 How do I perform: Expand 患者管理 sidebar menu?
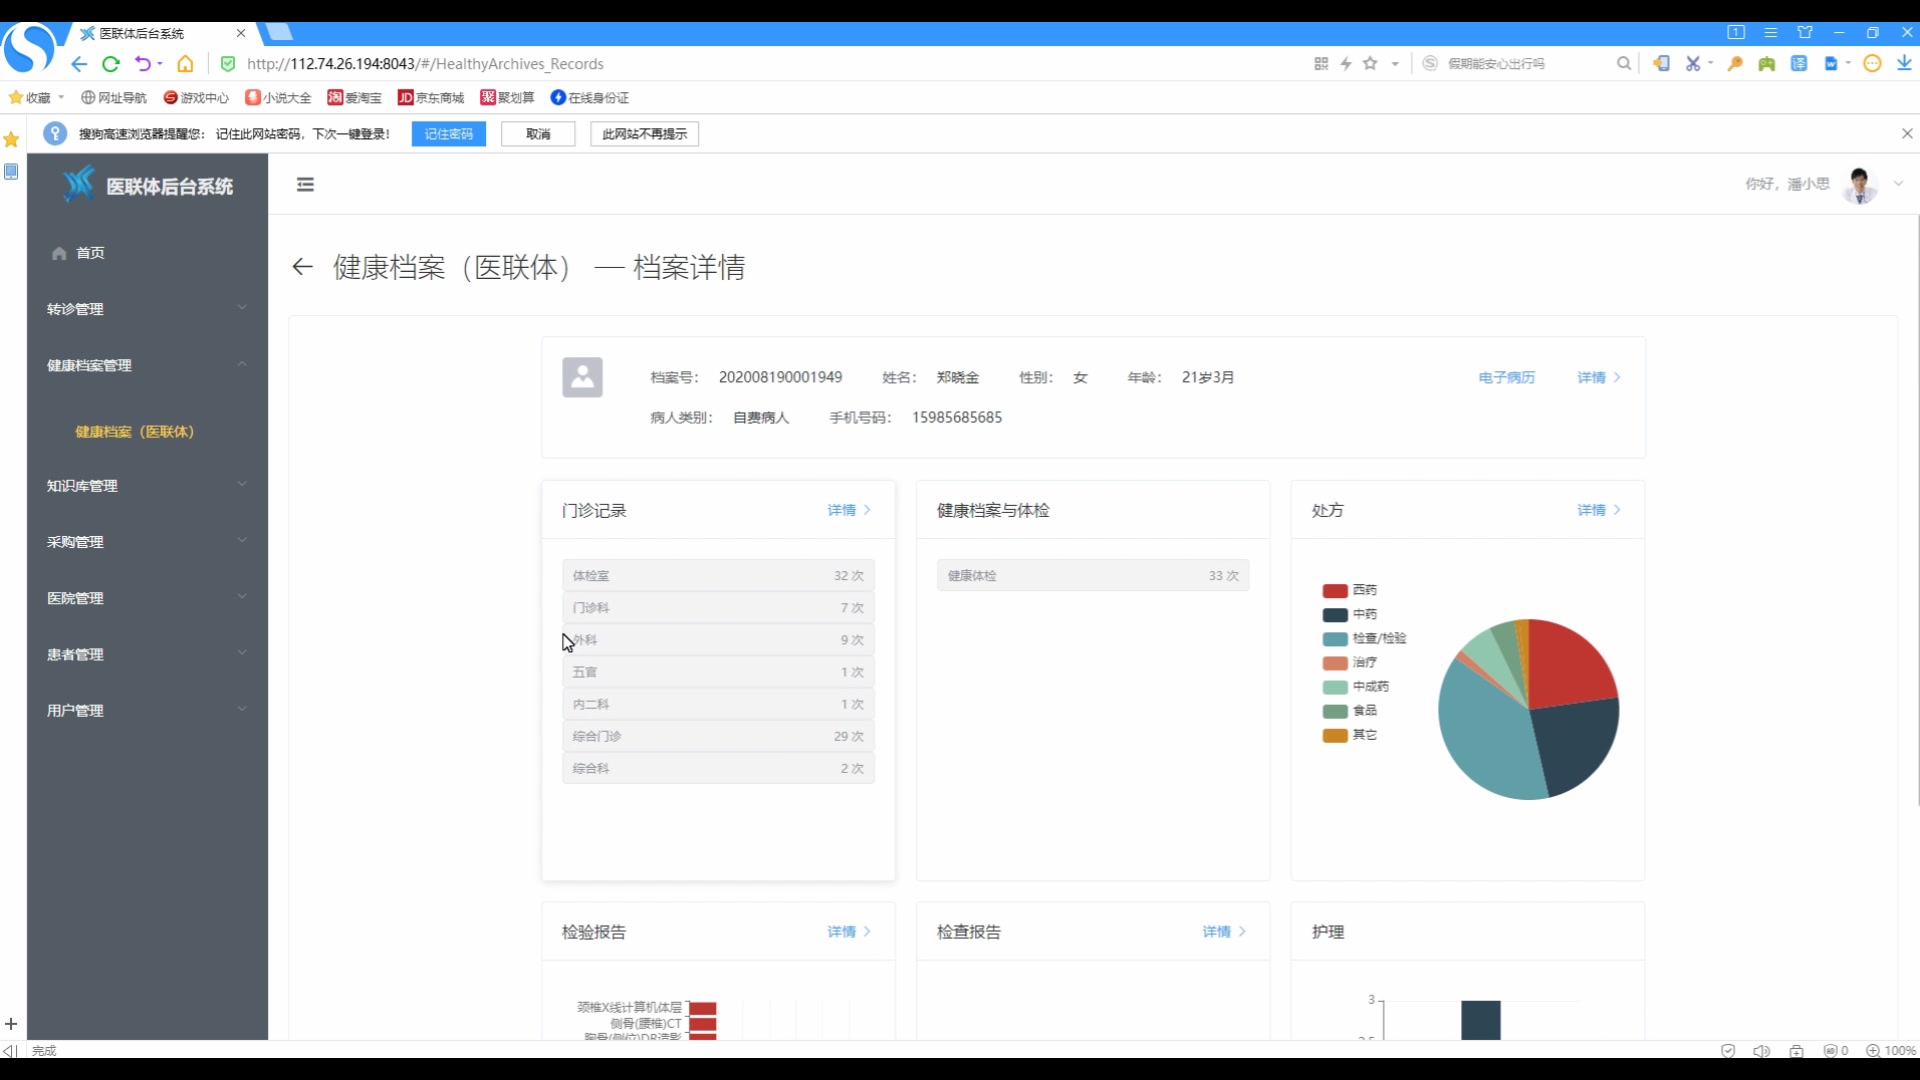[x=147, y=654]
